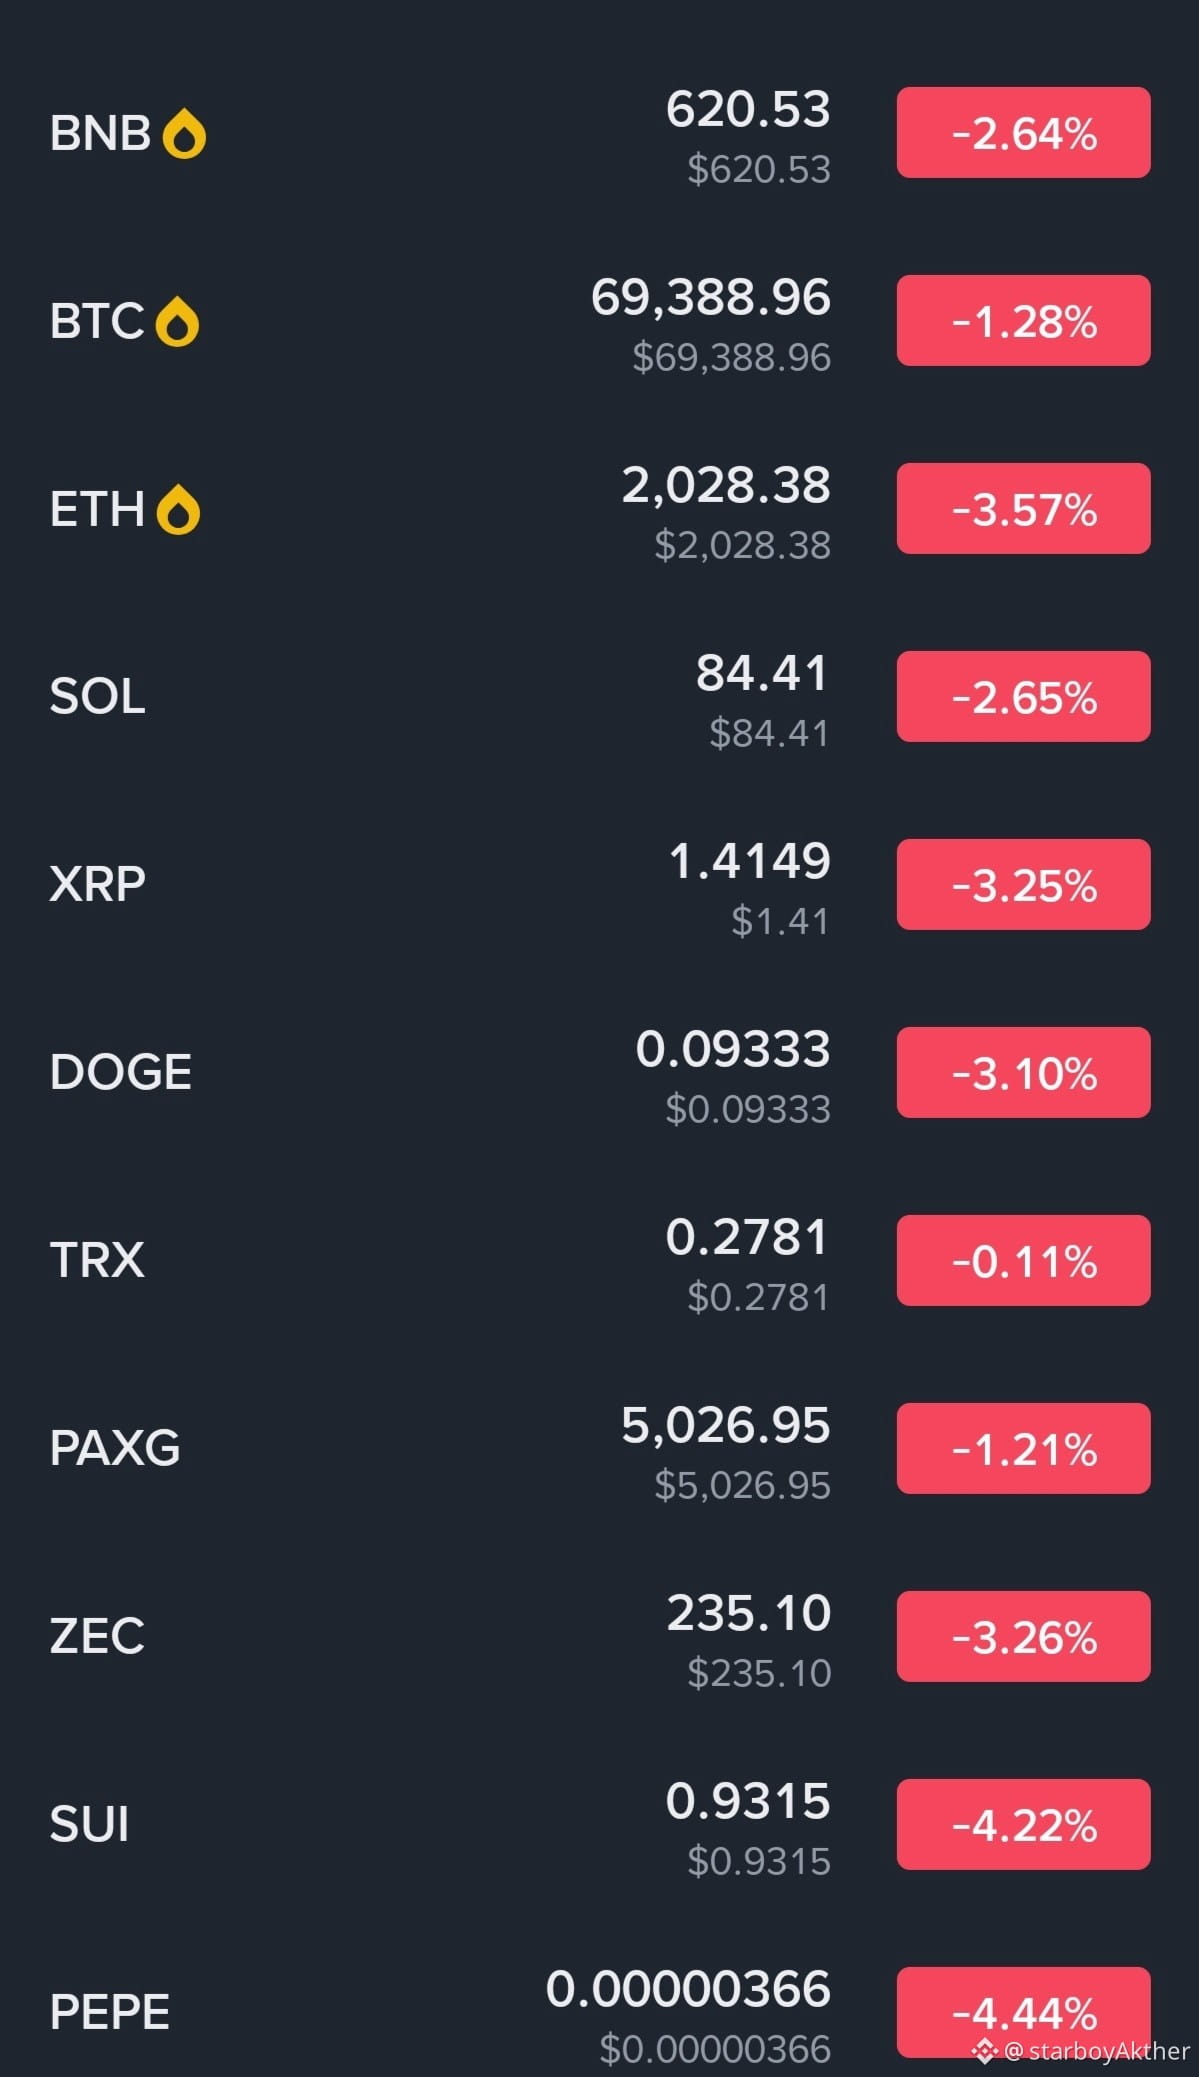
Task: Tap the hot flame icon beside BTC
Action: pos(177,322)
